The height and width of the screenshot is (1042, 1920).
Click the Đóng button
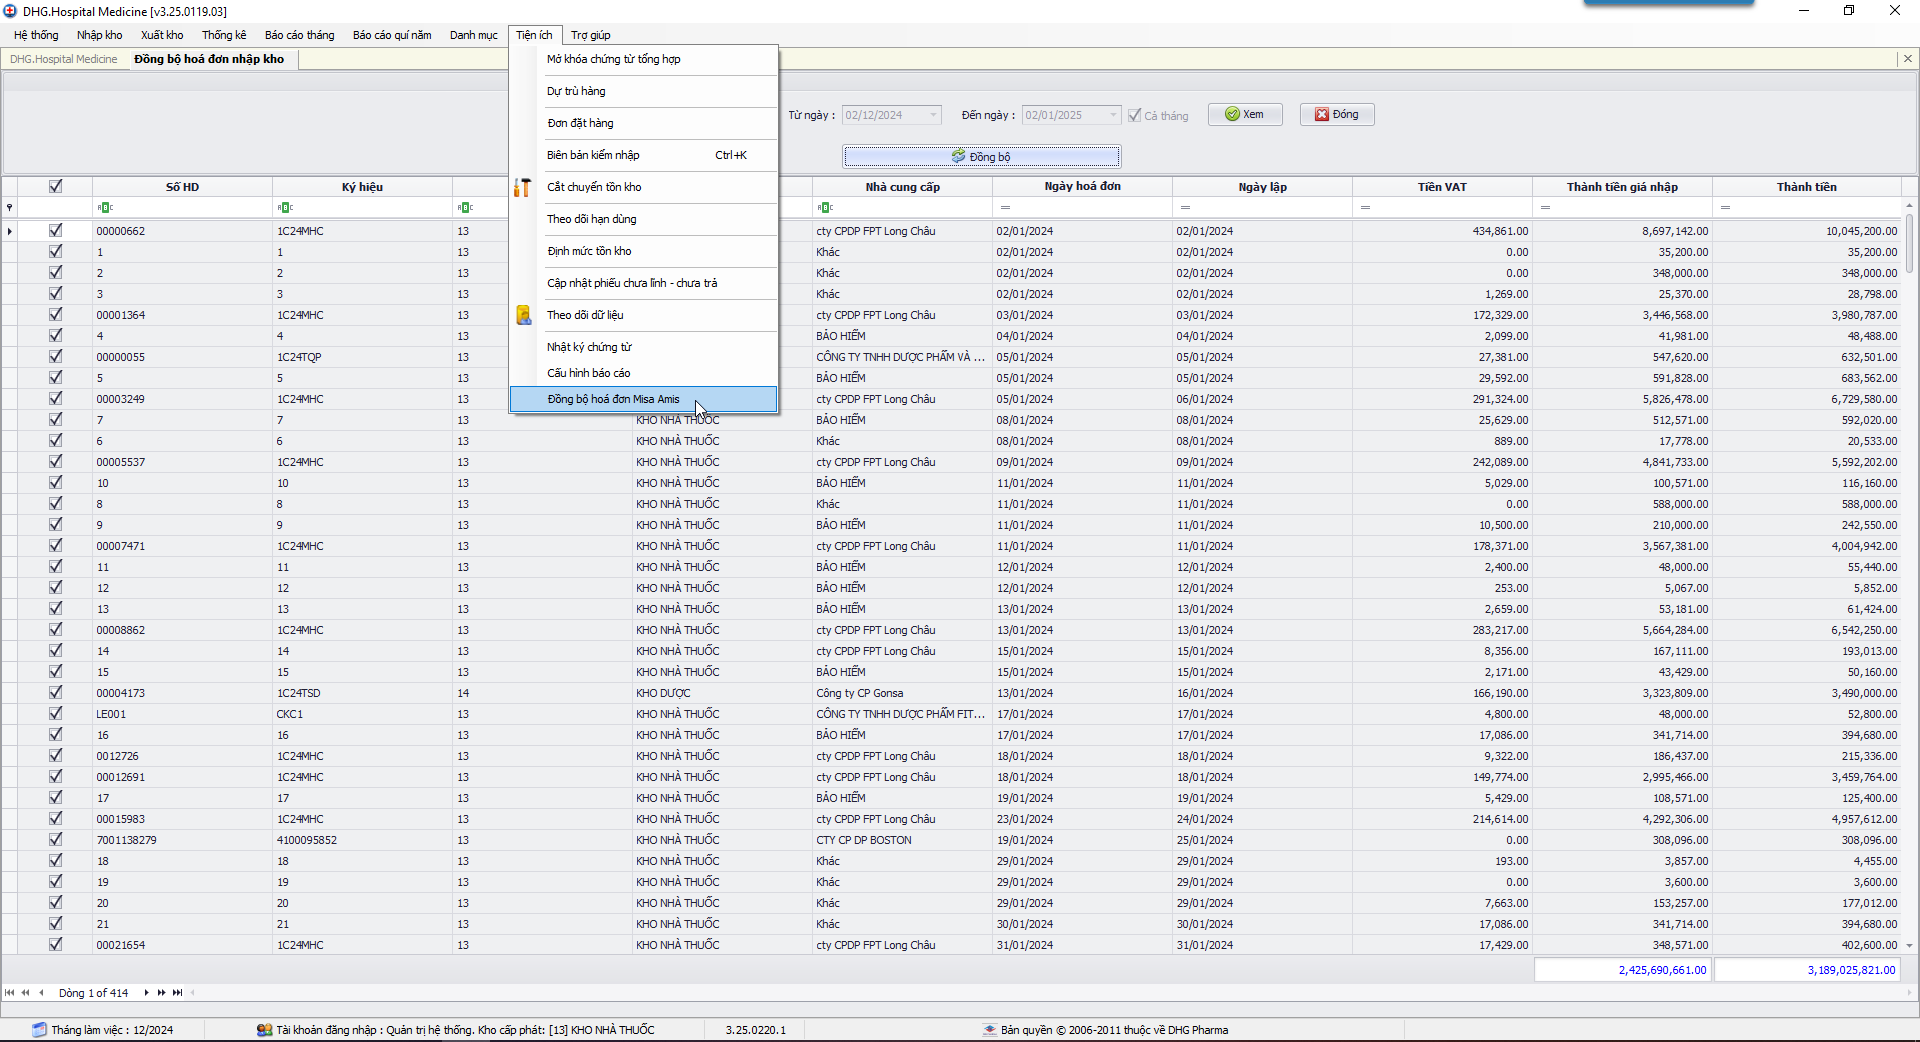pos(1337,115)
